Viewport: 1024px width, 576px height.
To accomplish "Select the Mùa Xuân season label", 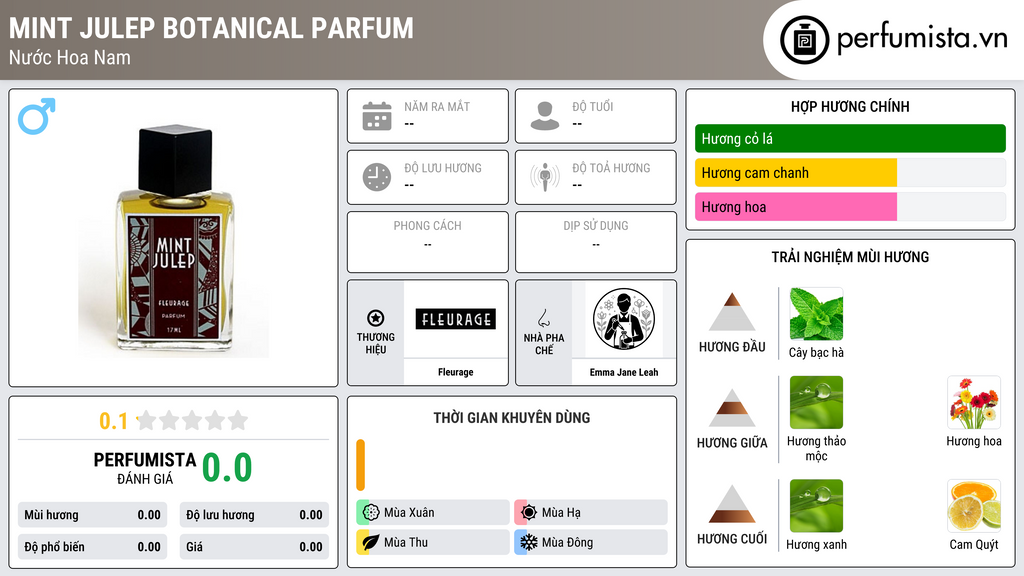I will pyautogui.click(x=409, y=513).
